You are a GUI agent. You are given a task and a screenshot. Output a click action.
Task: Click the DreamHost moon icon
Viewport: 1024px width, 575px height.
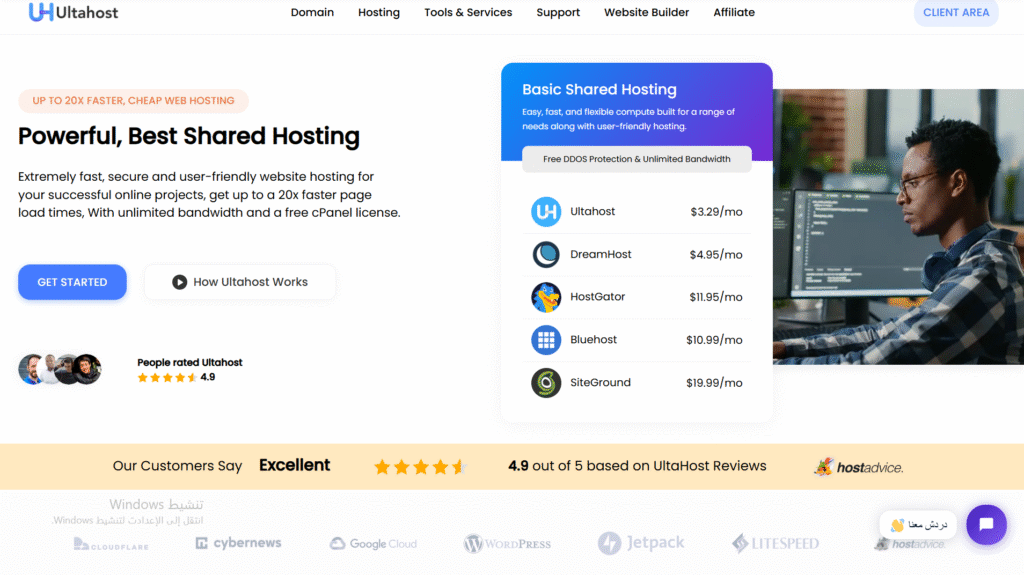[546, 255]
